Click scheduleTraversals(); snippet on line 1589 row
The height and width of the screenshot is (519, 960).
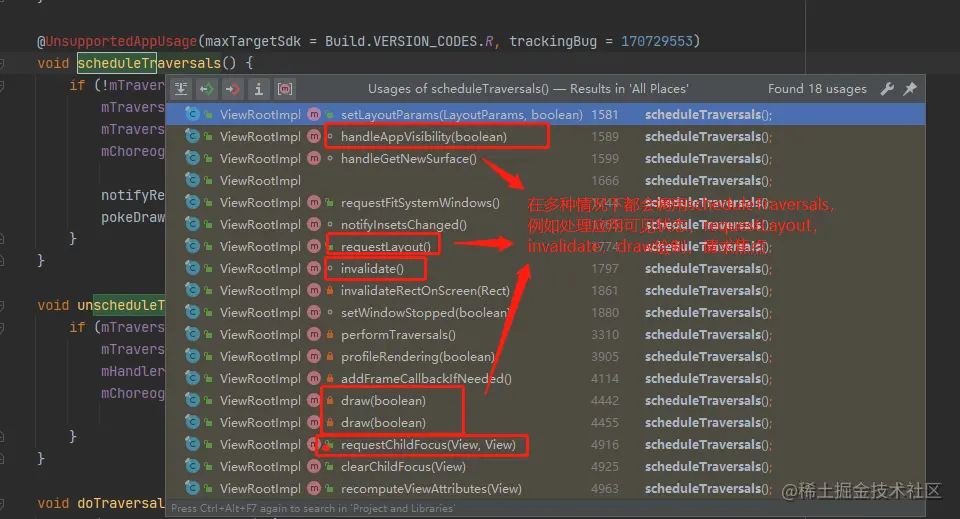708,136
